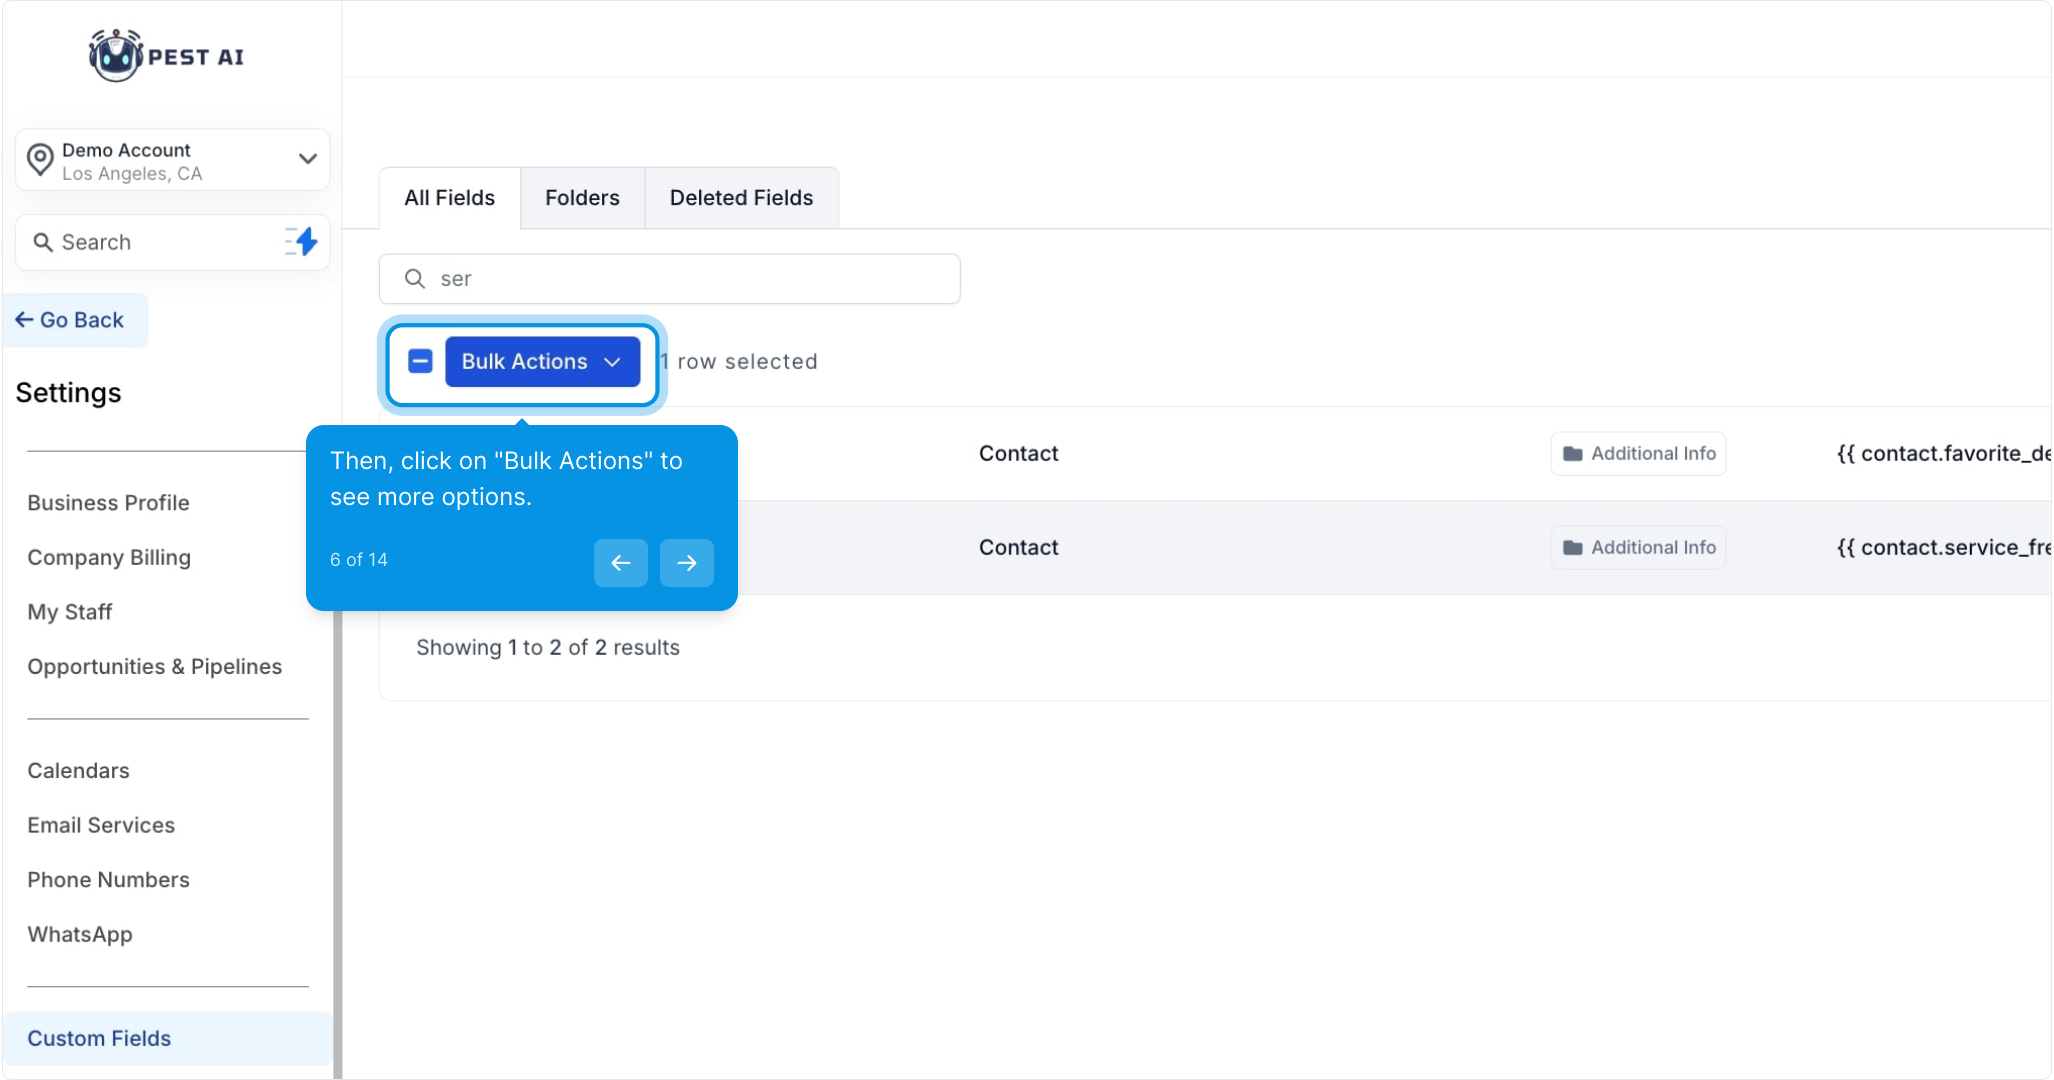The height and width of the screenshot is (1080, 2054).
Task: Open Email Services settings
Action: click(x=101, y=825)
